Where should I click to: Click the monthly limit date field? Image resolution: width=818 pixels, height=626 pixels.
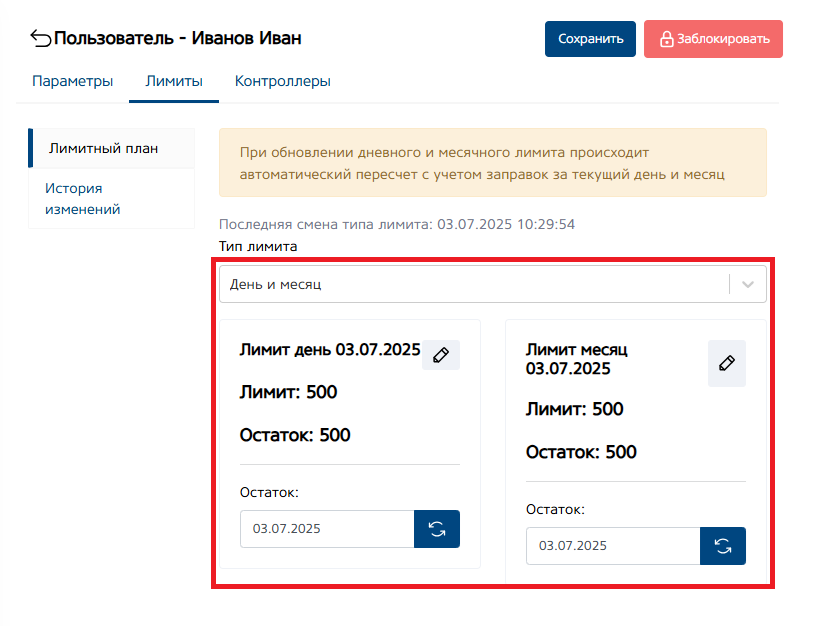coord(613,546)
